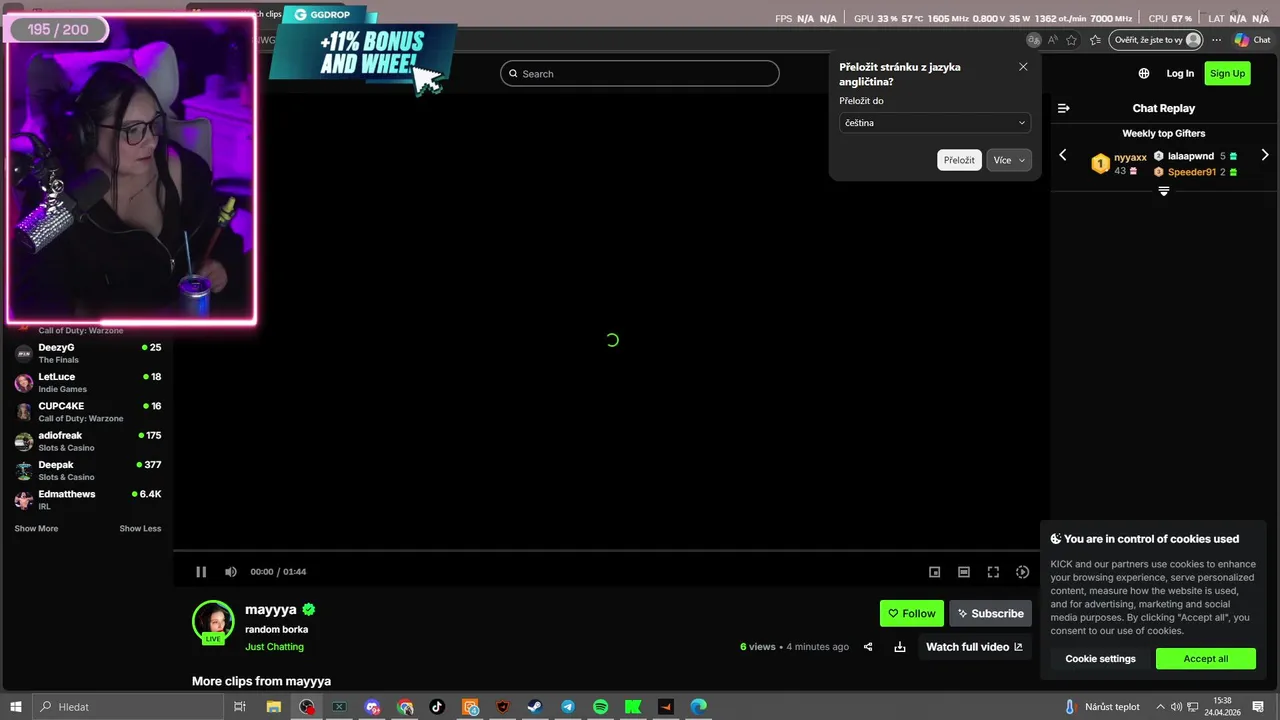The height and width of the screenshot is (720, 1280).
Task: Open the browser favorites list icon
Action: tap(1096, 40)
